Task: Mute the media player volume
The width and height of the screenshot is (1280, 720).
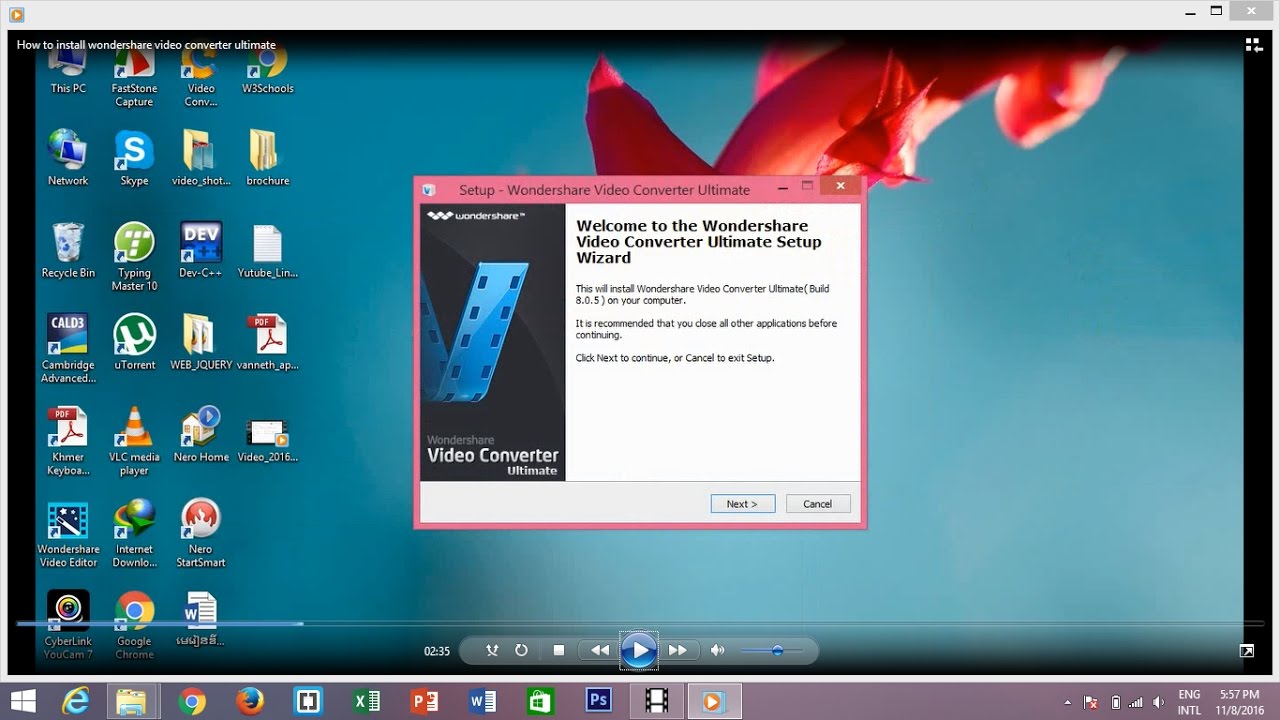Action: pyautogui.click(x=717, y=650)
